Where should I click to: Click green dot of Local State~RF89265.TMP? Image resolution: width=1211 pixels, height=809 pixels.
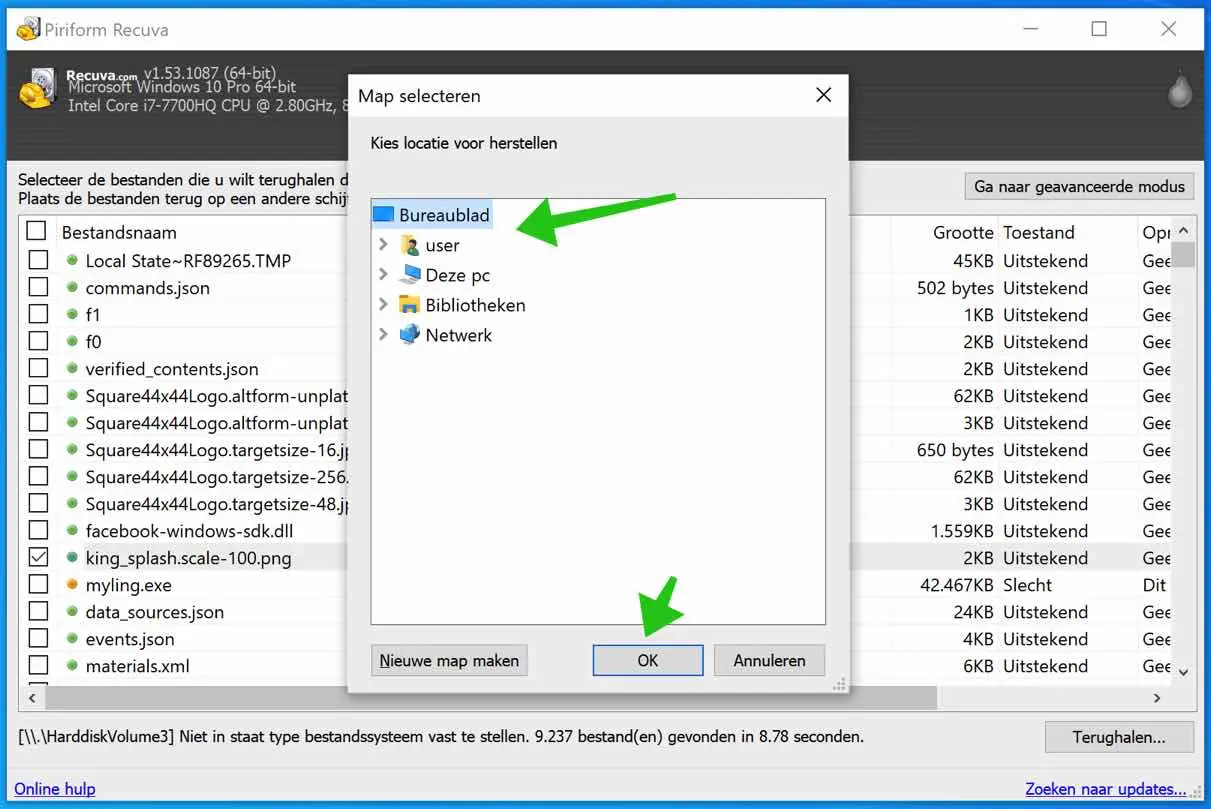[72, 261]
